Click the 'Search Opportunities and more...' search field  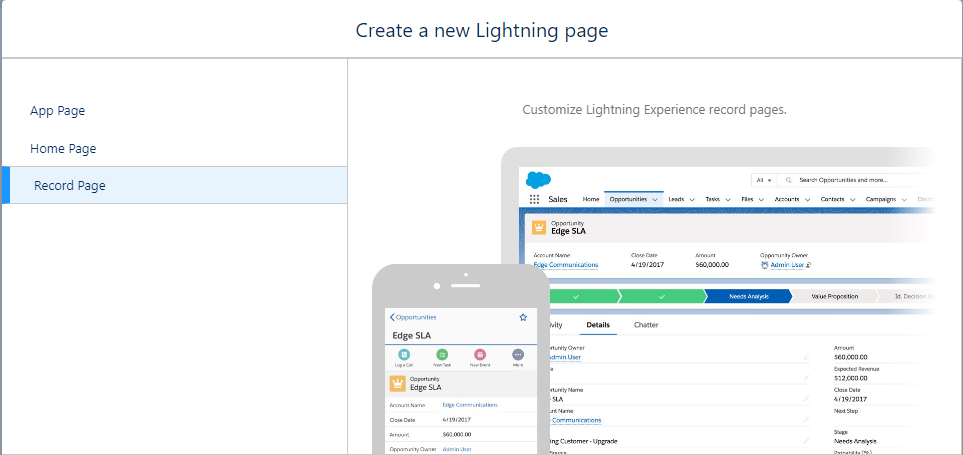(x=854, y=181)
